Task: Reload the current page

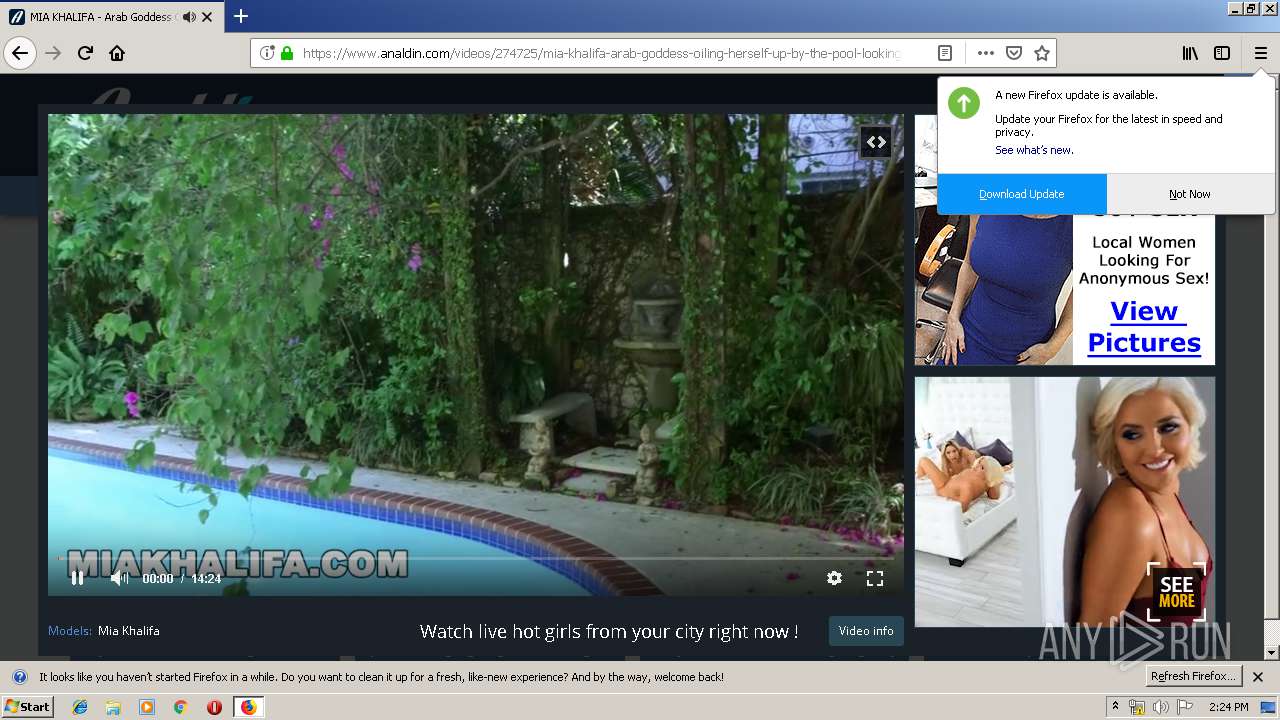Action: (x=85, y=53)
